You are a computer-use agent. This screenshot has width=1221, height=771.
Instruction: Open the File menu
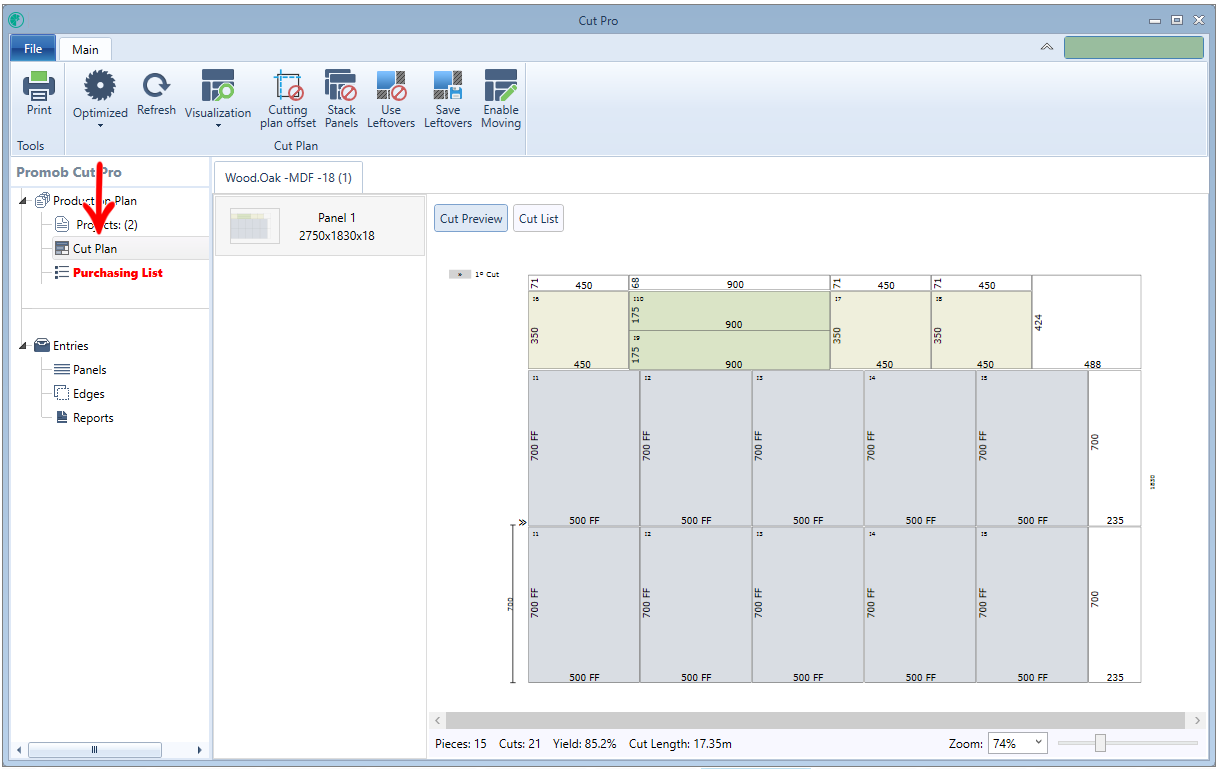coord(33,49)
